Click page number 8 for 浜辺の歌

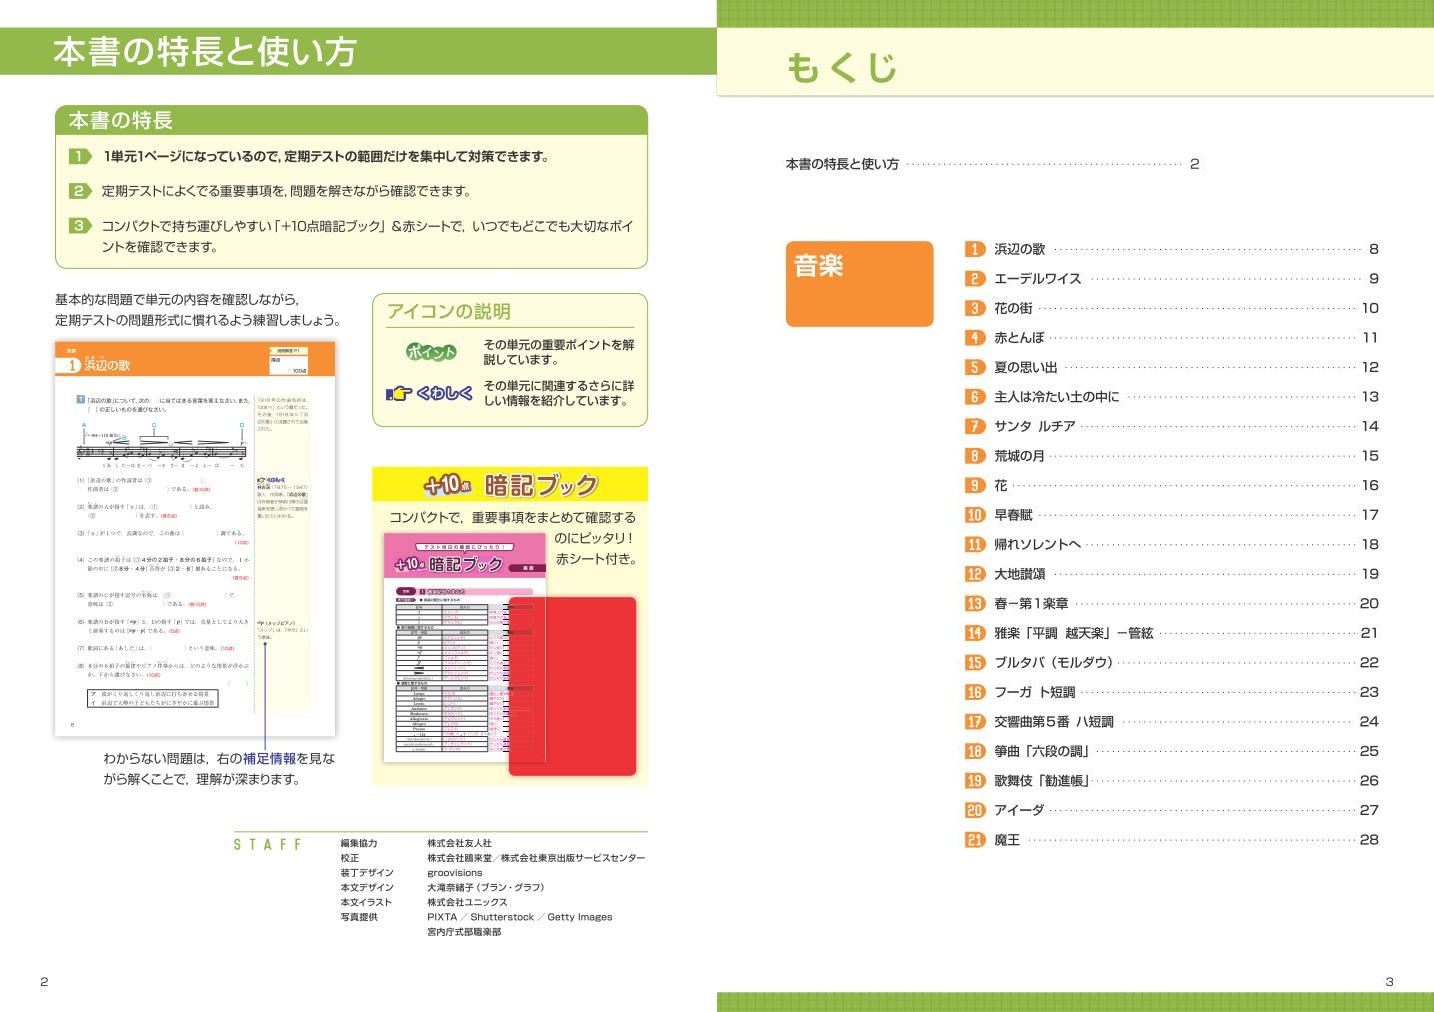tap(1374, 249)
